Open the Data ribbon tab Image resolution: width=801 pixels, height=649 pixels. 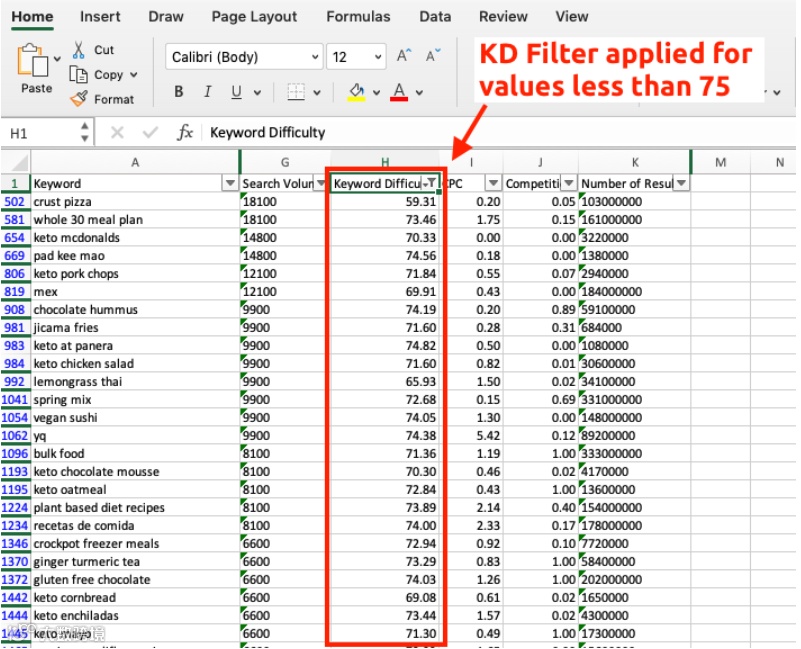pos(435,16)
